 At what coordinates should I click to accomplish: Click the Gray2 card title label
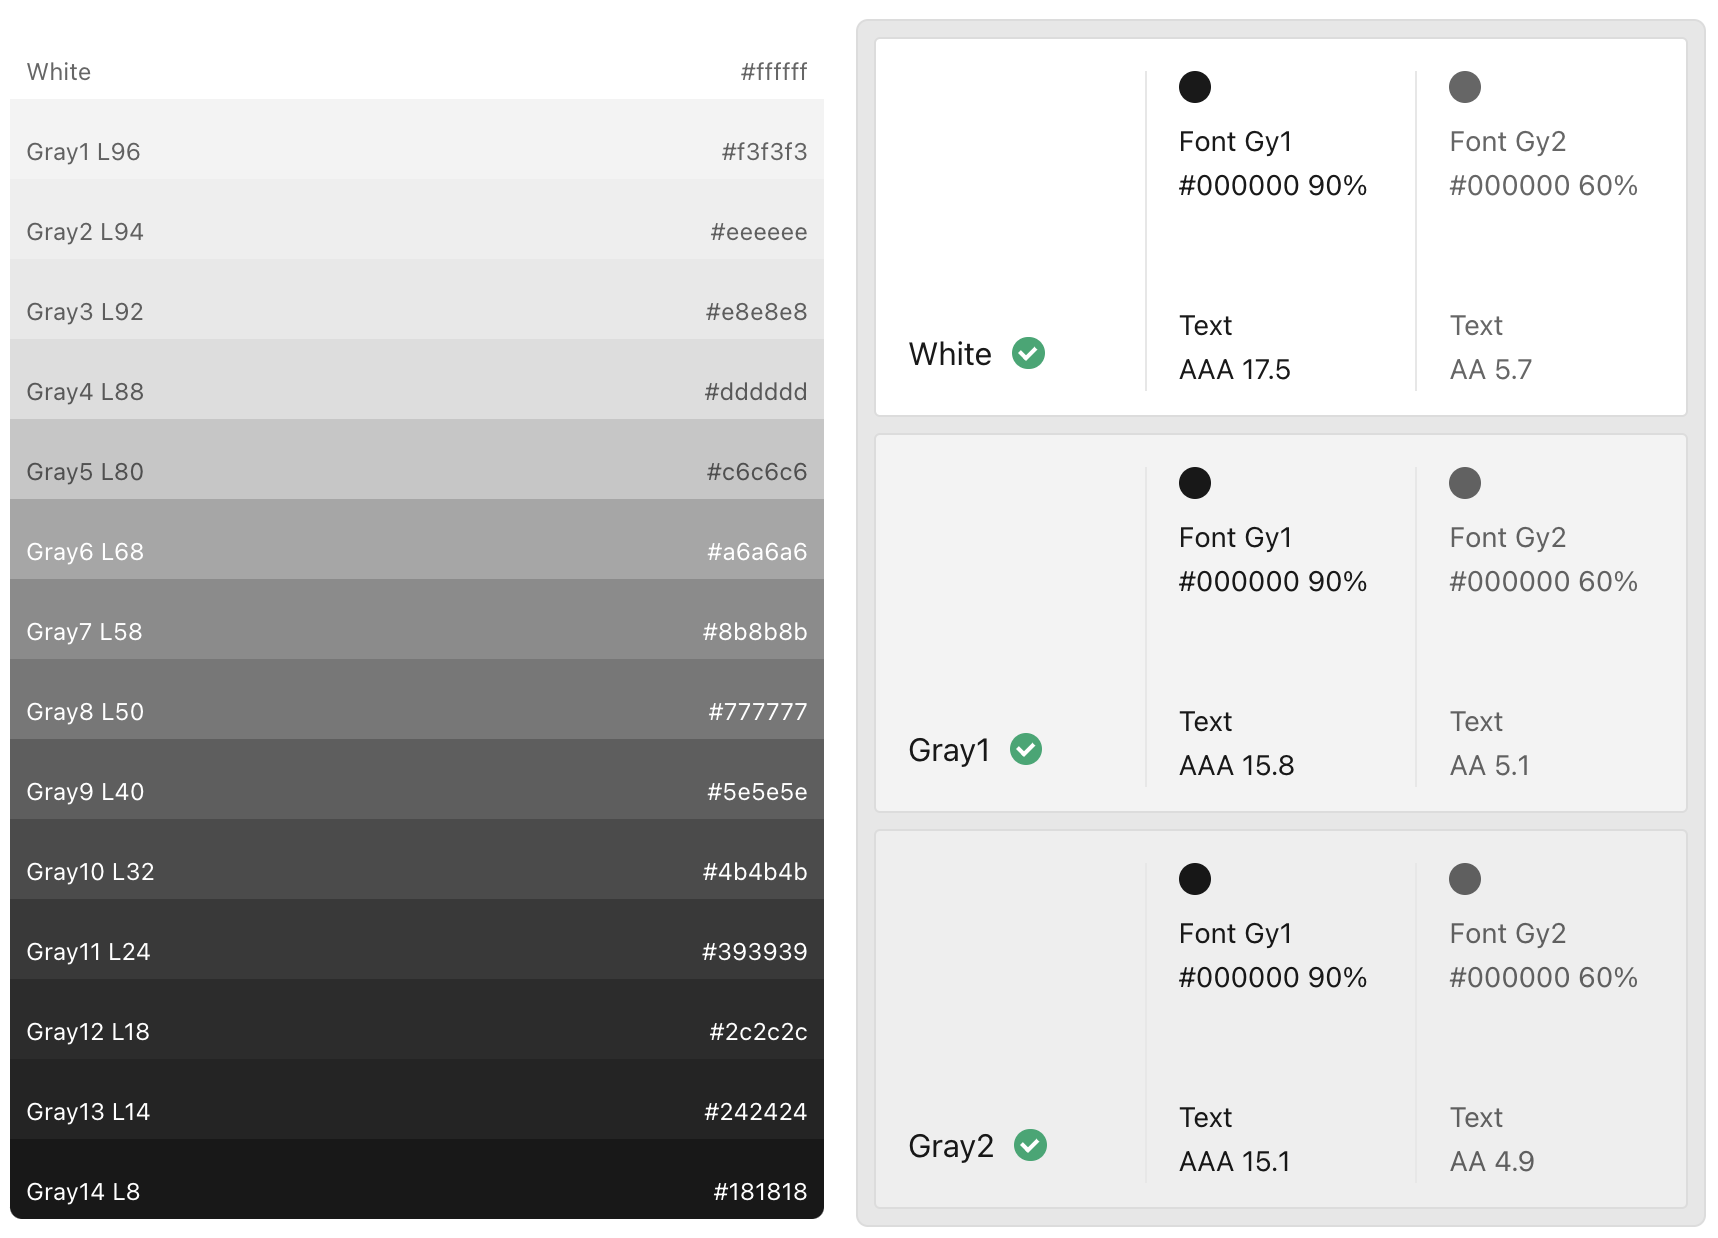click(x=951, y=1146)
